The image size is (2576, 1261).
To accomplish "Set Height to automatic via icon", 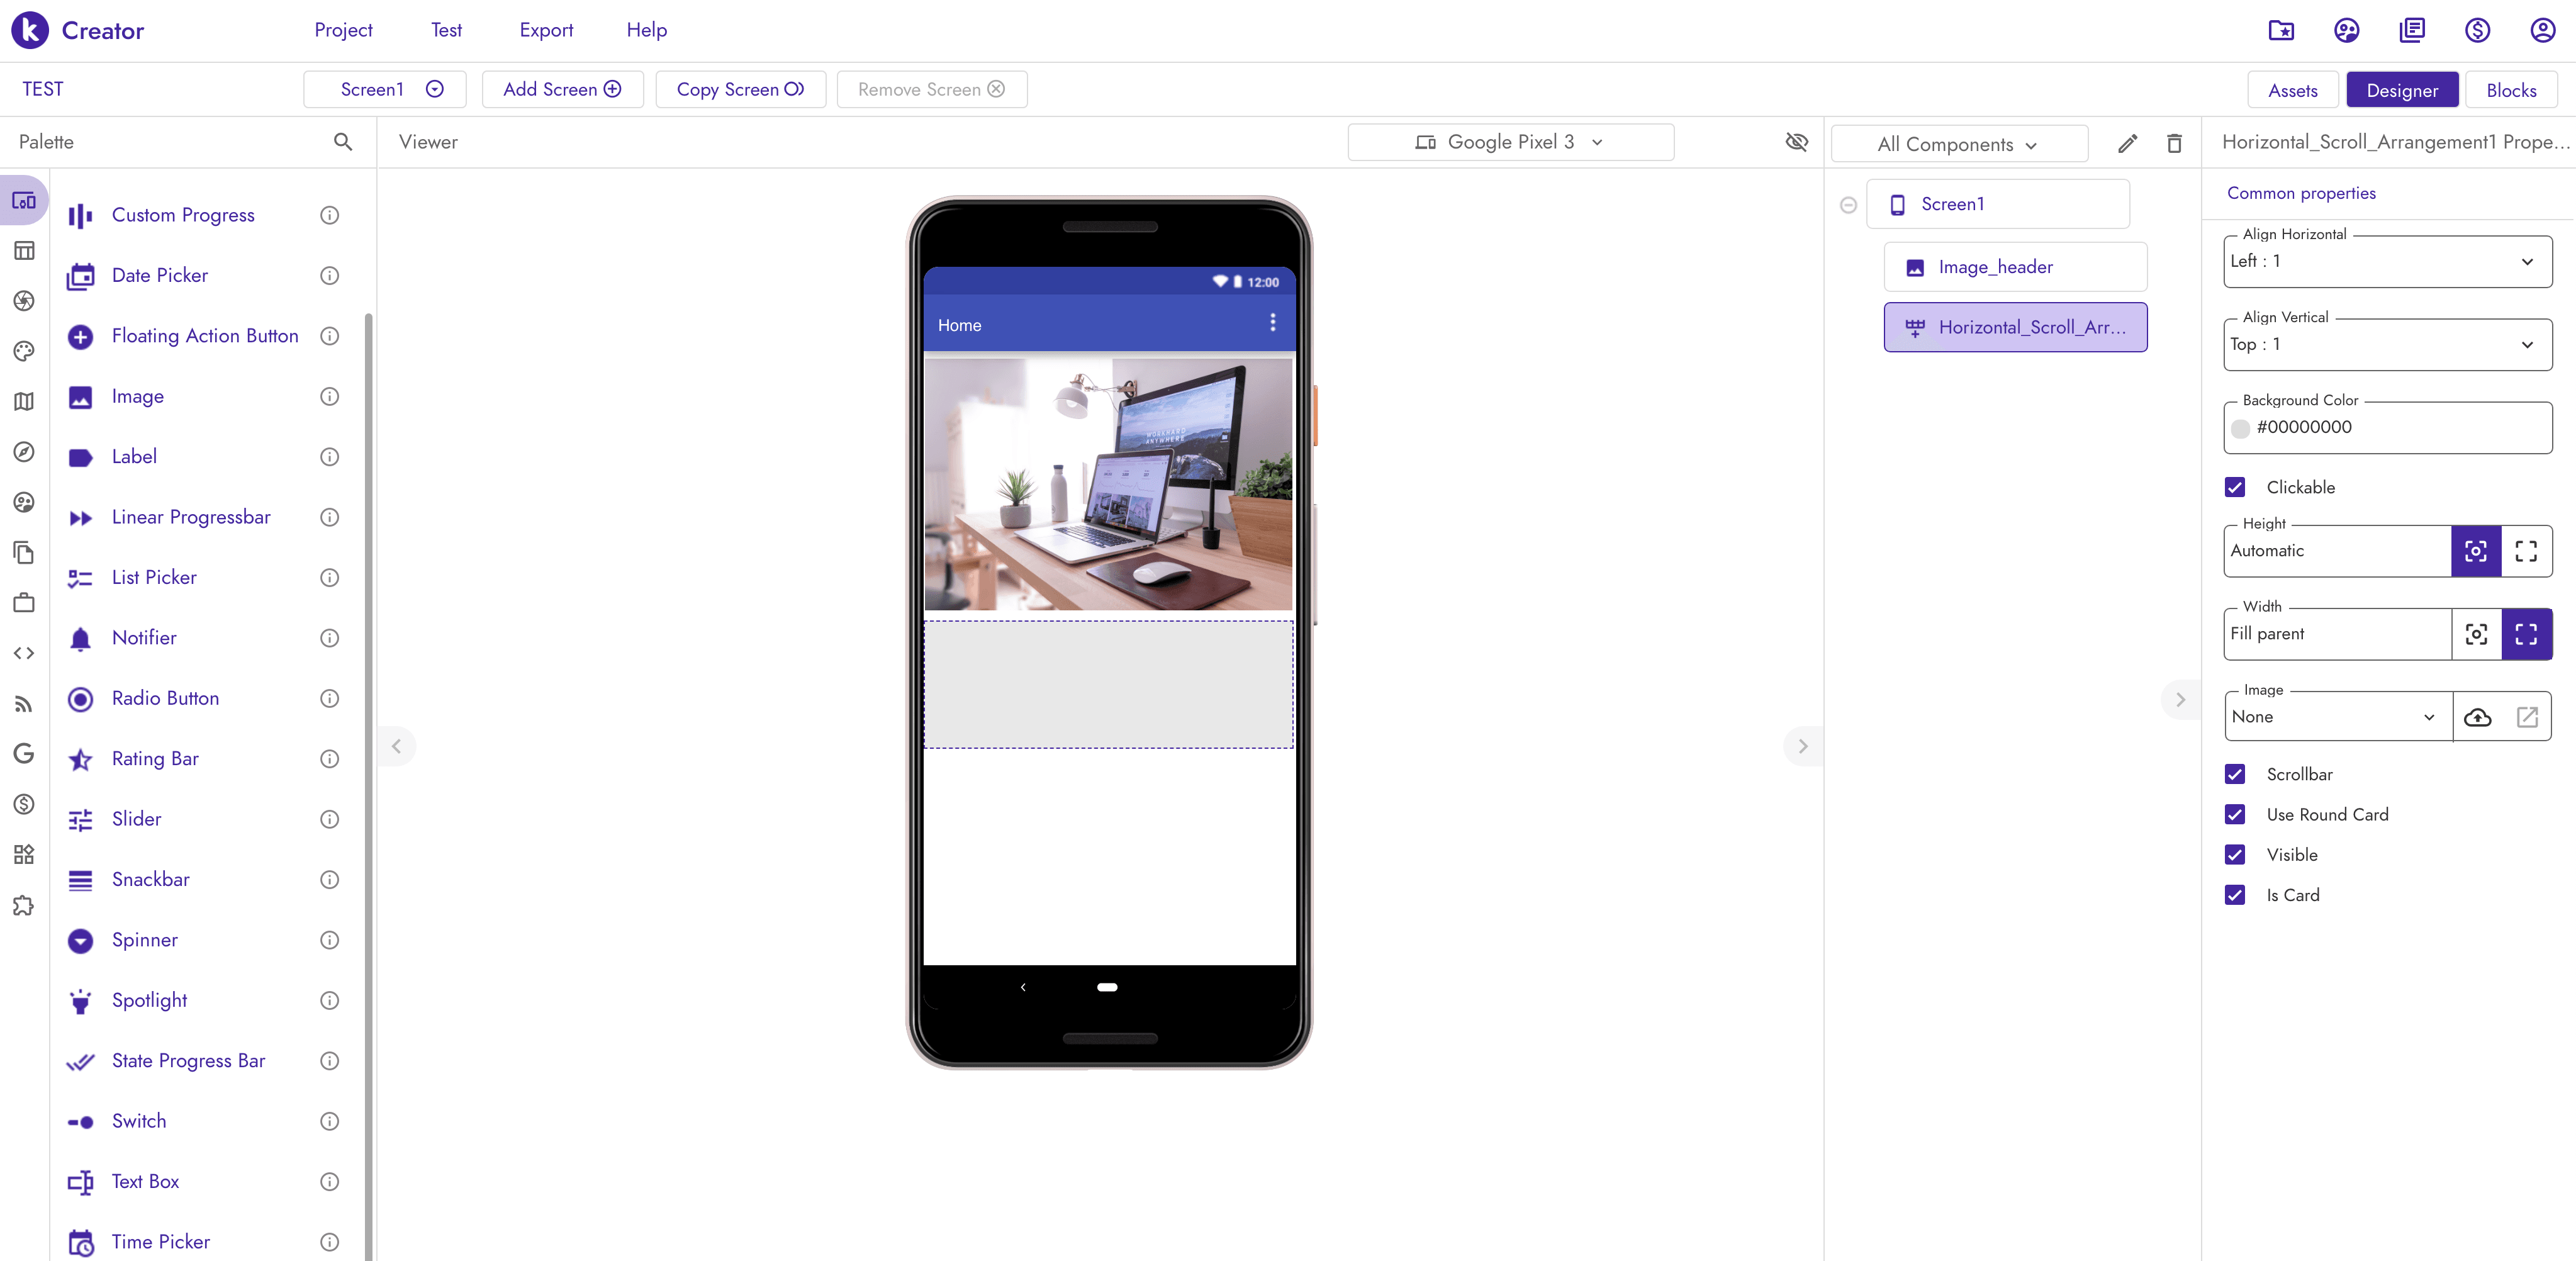I will point(2476,551).
